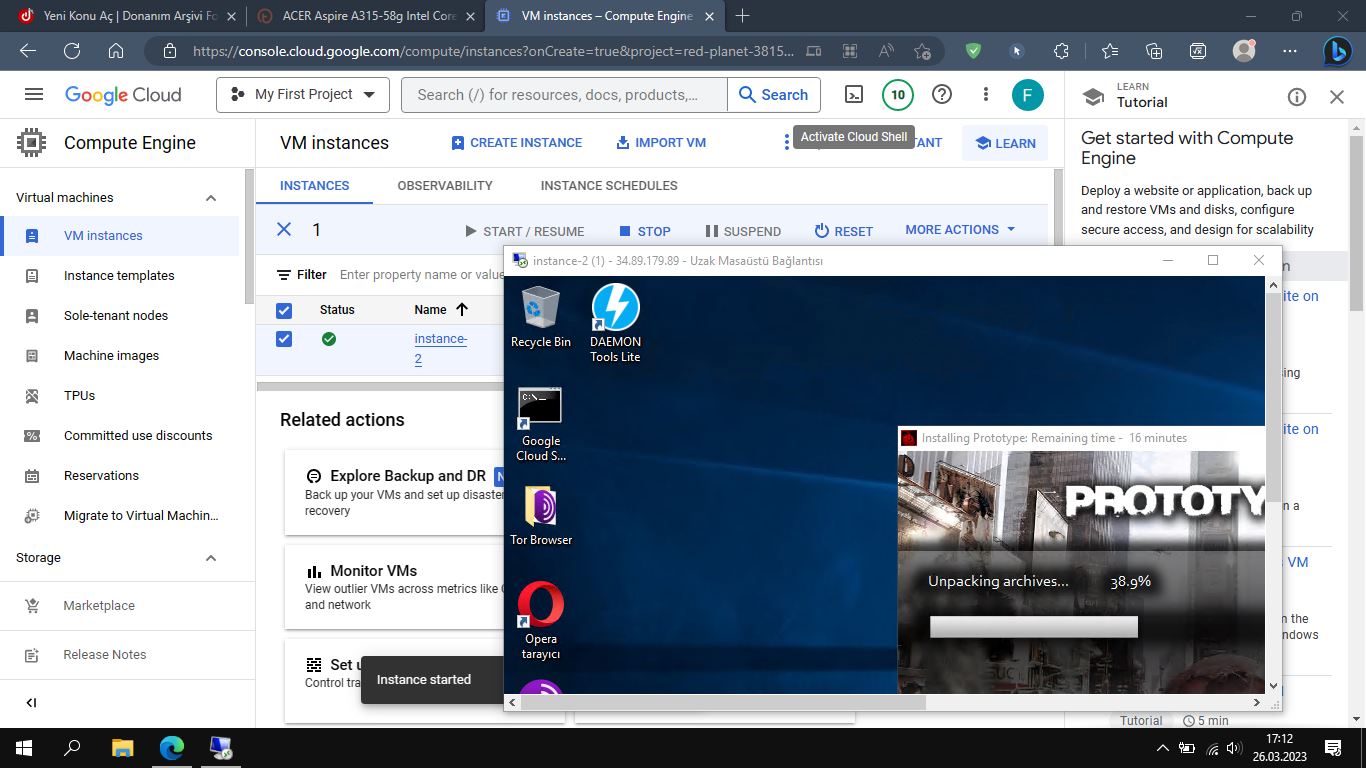The width and height of the screenshot is (1366, 768).
Task: Click the browser address bar
Action: click(495, 51)
